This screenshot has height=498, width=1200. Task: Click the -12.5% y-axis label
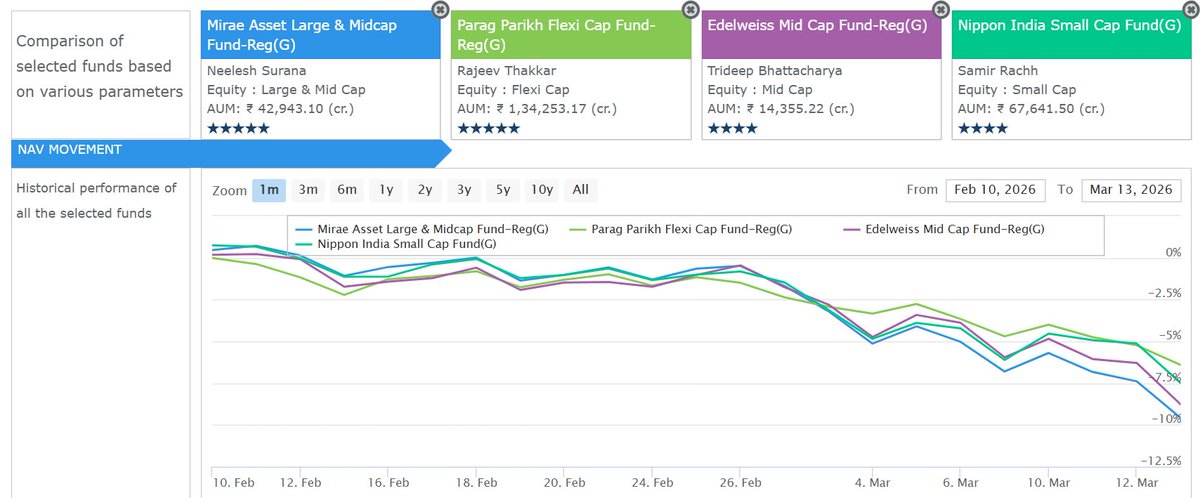tap(1162, 461)
